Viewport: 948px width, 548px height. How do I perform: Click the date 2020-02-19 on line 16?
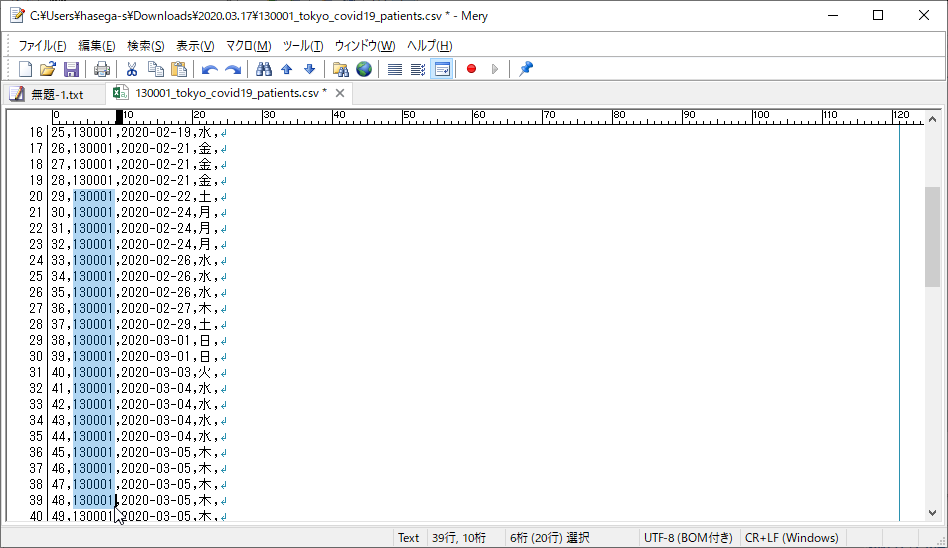(x=156, y=132)
